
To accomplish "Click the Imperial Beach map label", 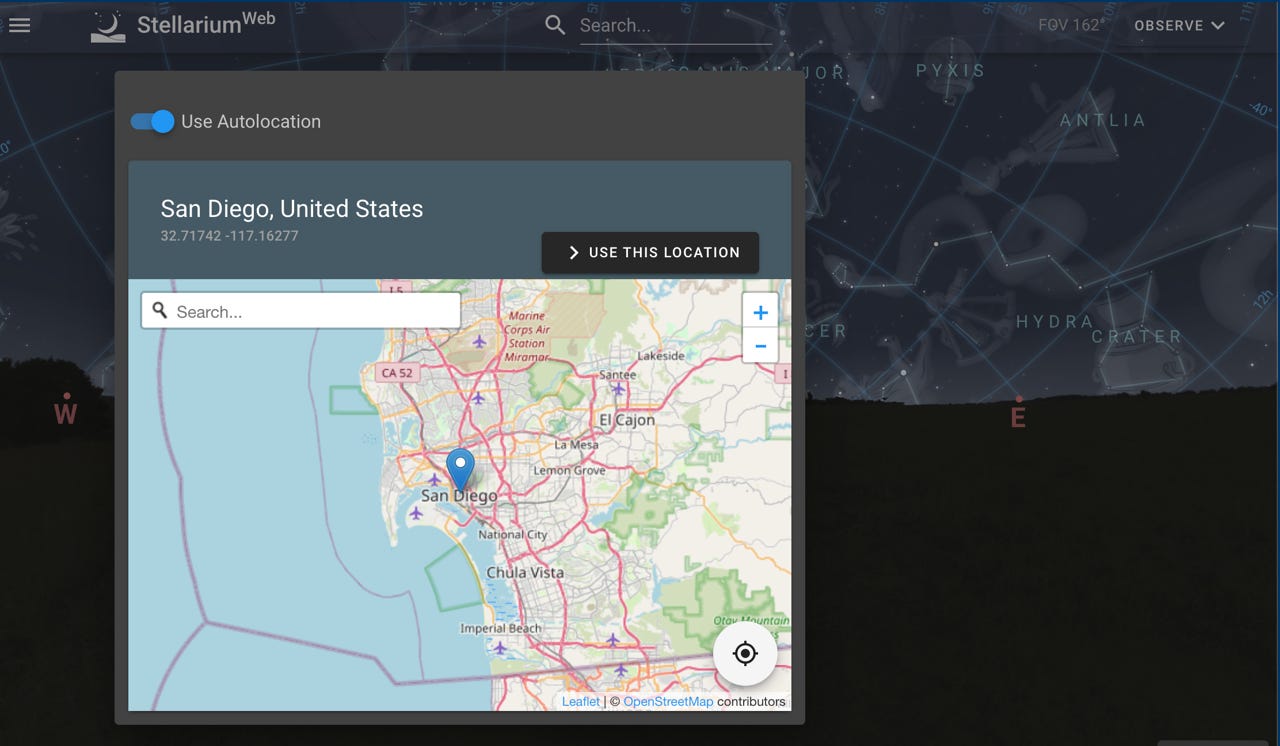I will click(500, 628).
